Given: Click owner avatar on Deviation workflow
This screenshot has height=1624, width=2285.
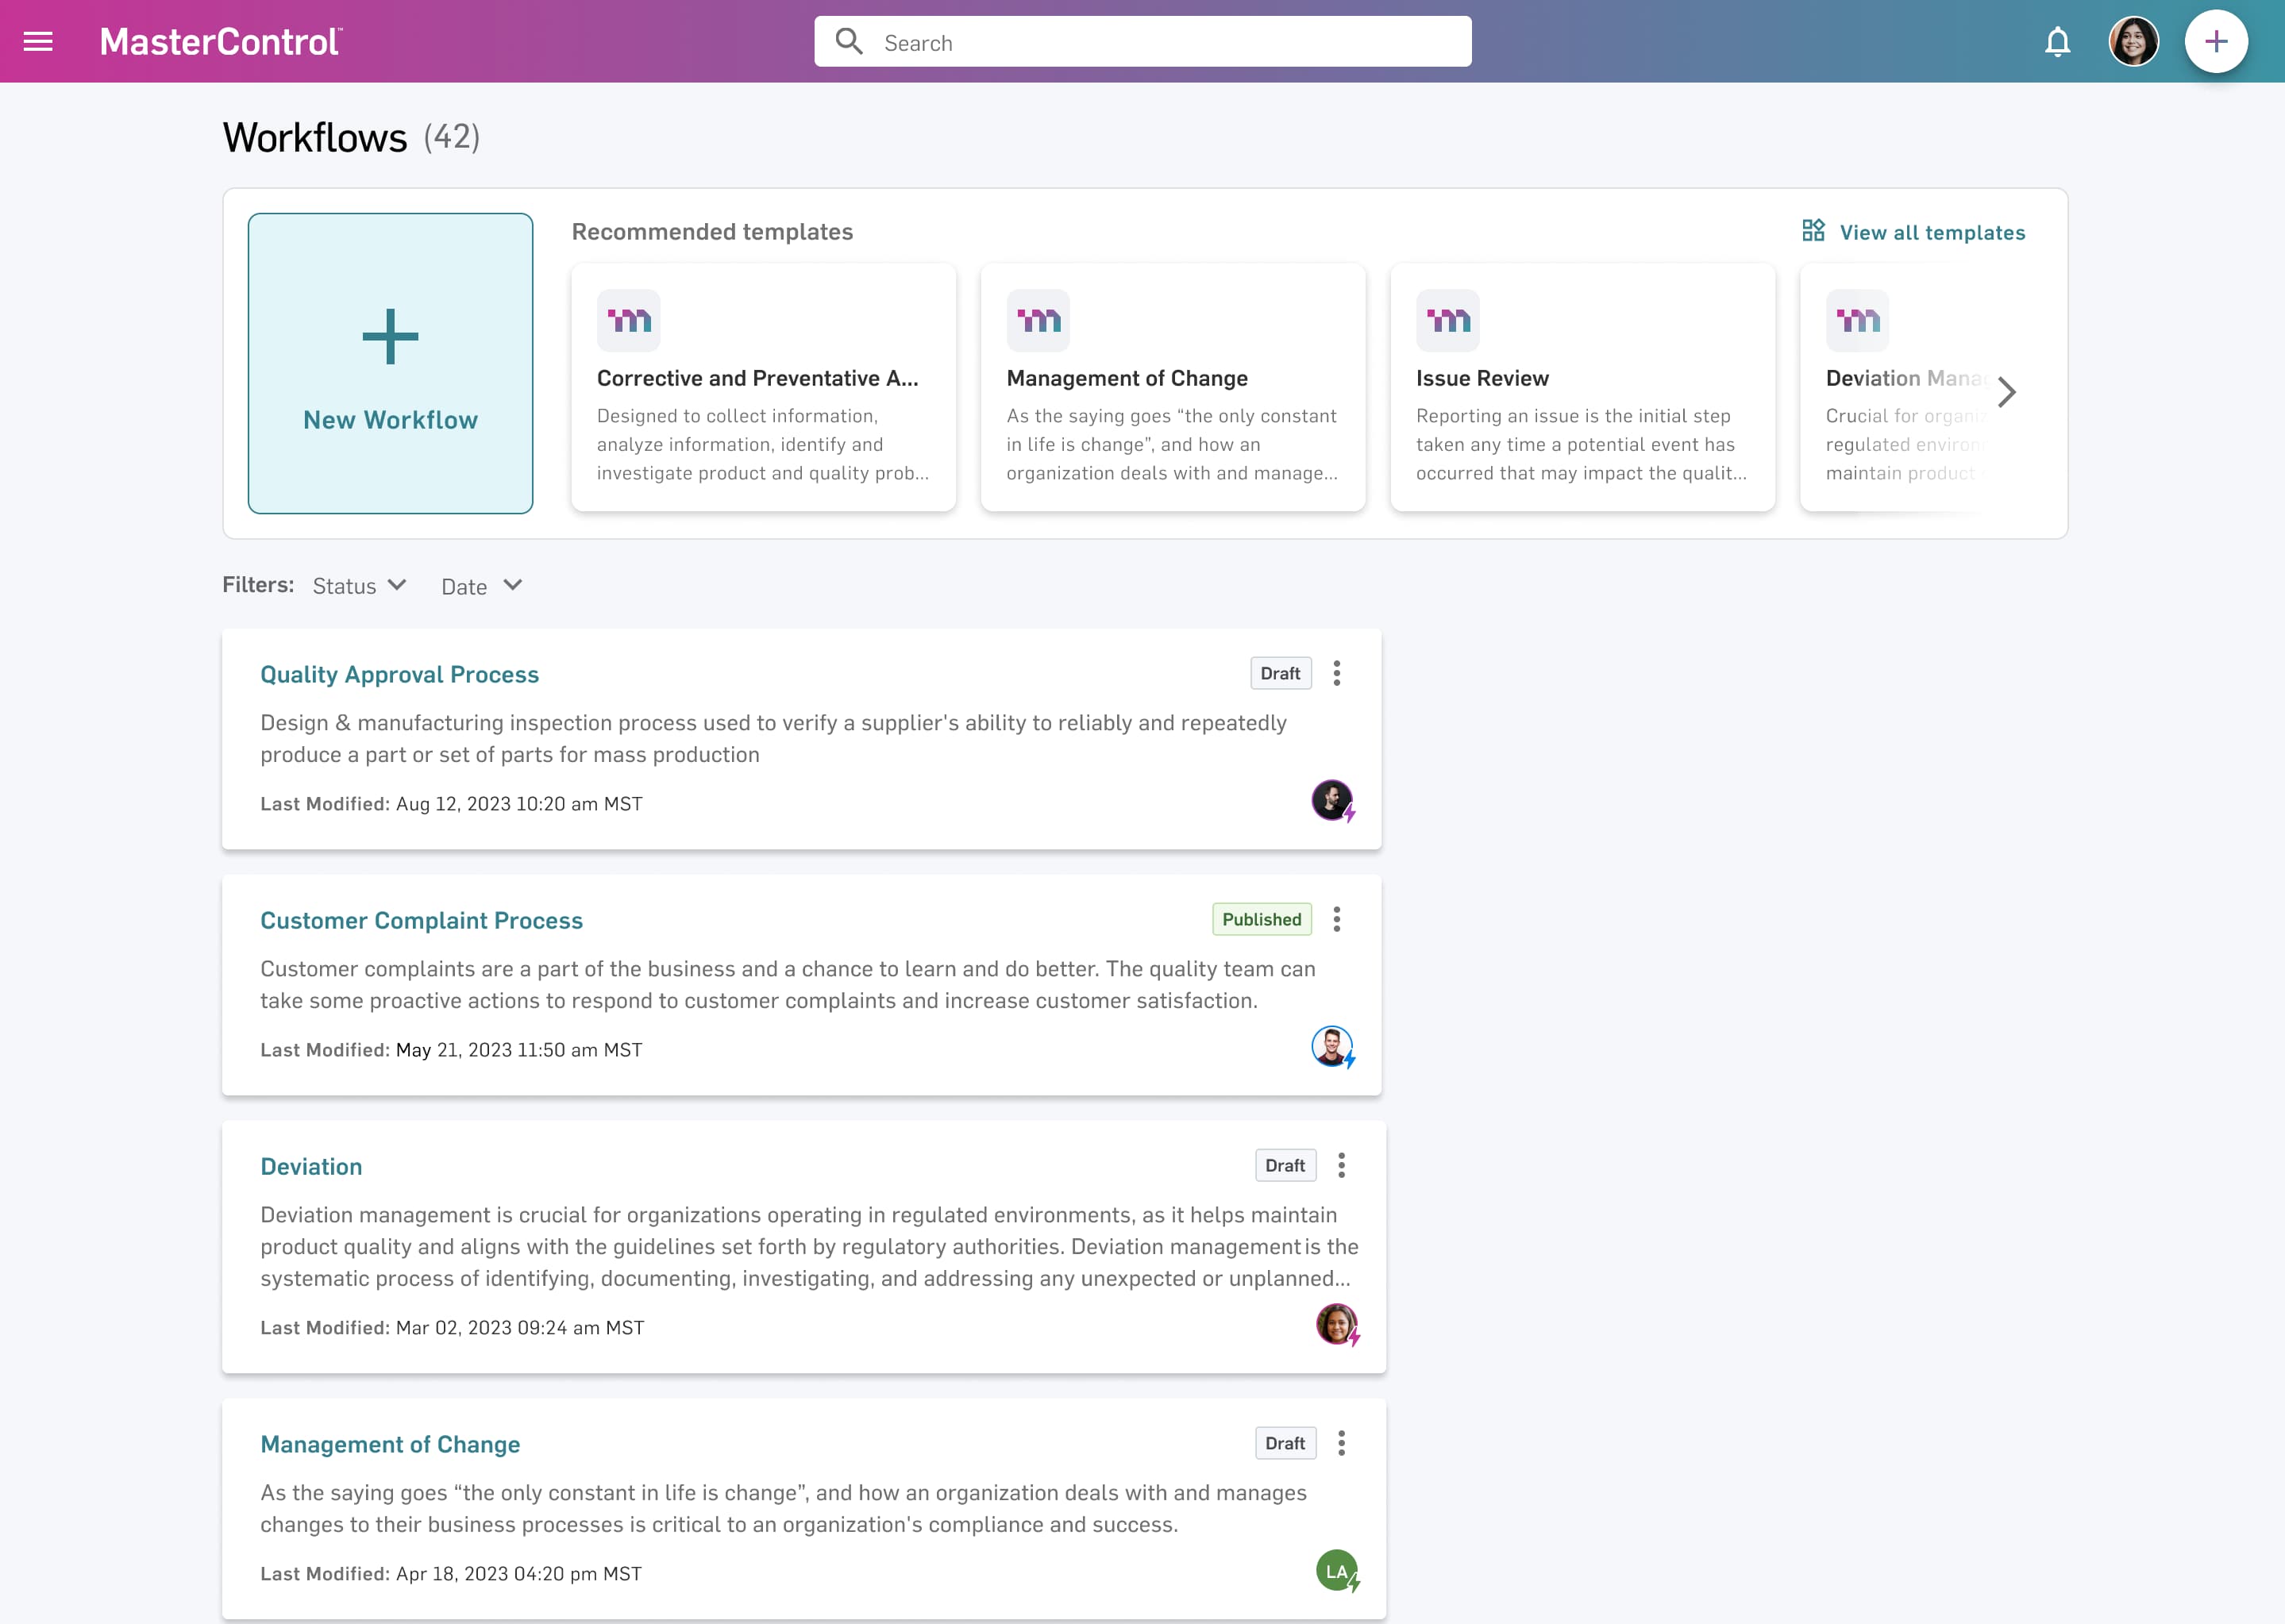Looking at the screenshot, I should pos(1337,1325).
